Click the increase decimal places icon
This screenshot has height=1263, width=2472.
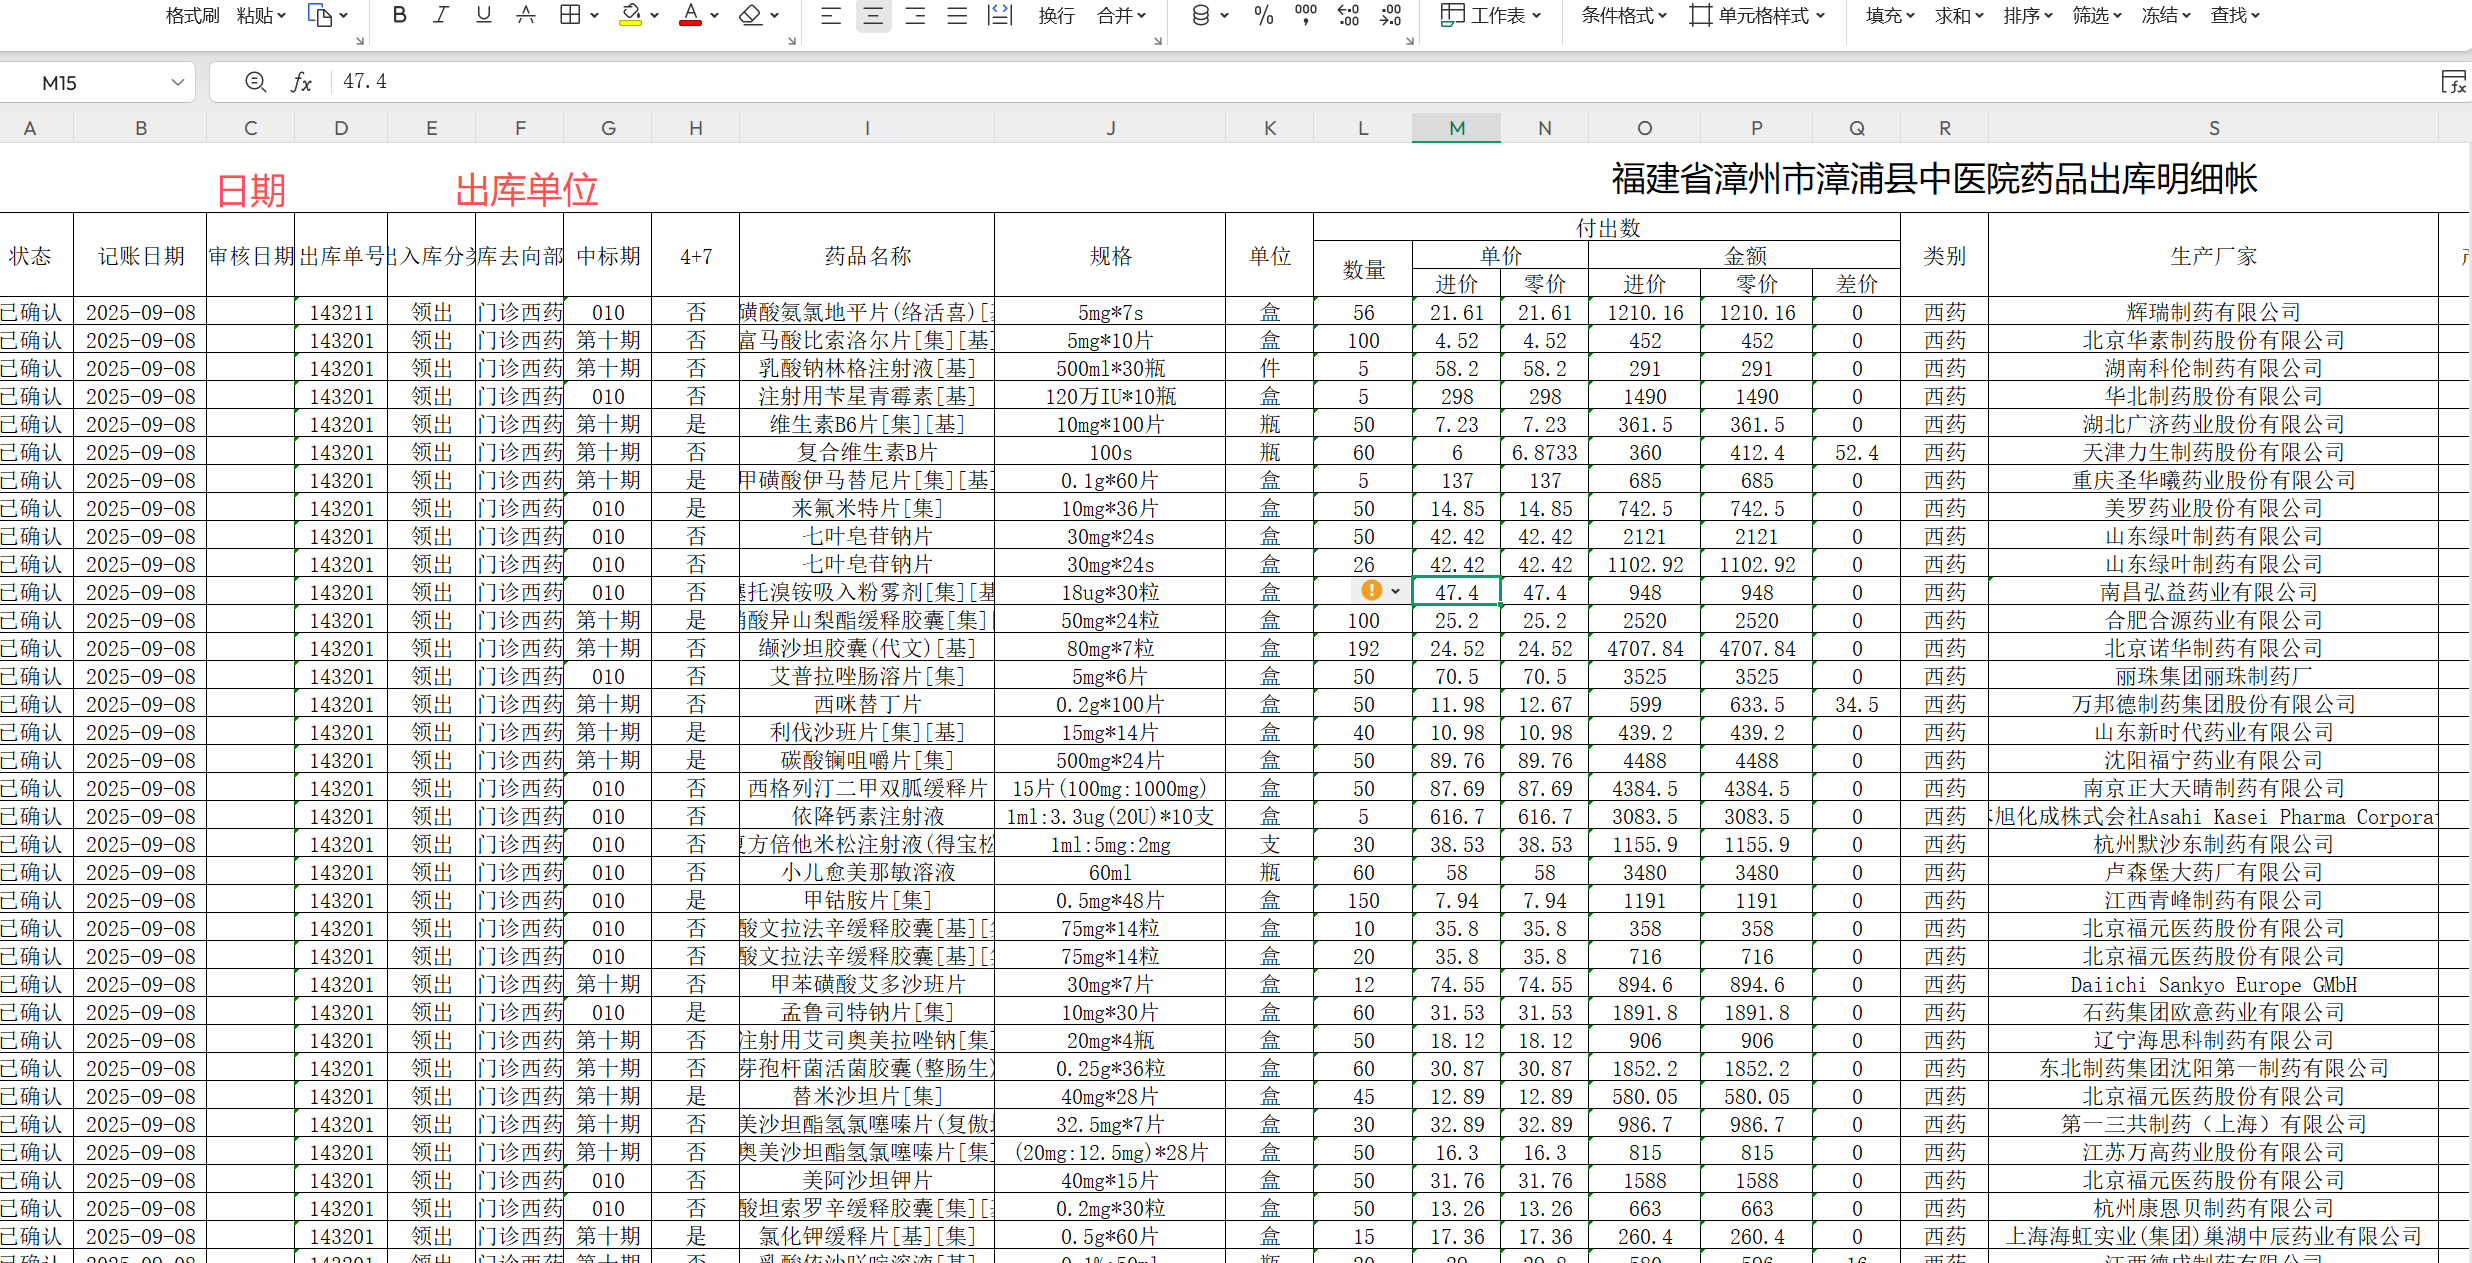tap(1348, 15)
